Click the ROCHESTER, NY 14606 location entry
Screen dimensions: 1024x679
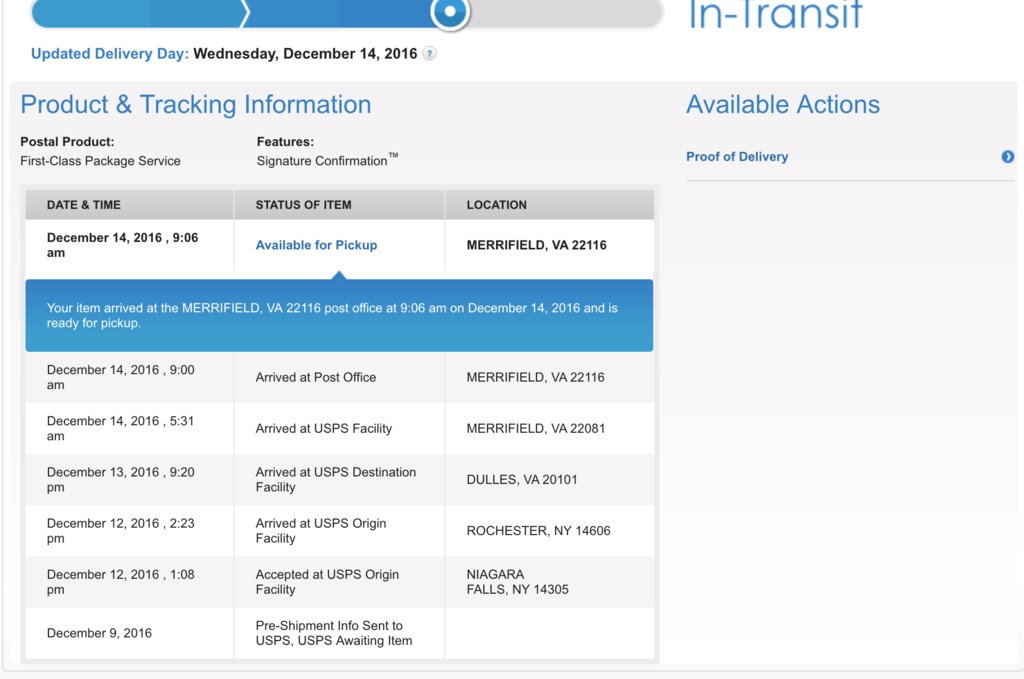[x=538, y=531]
